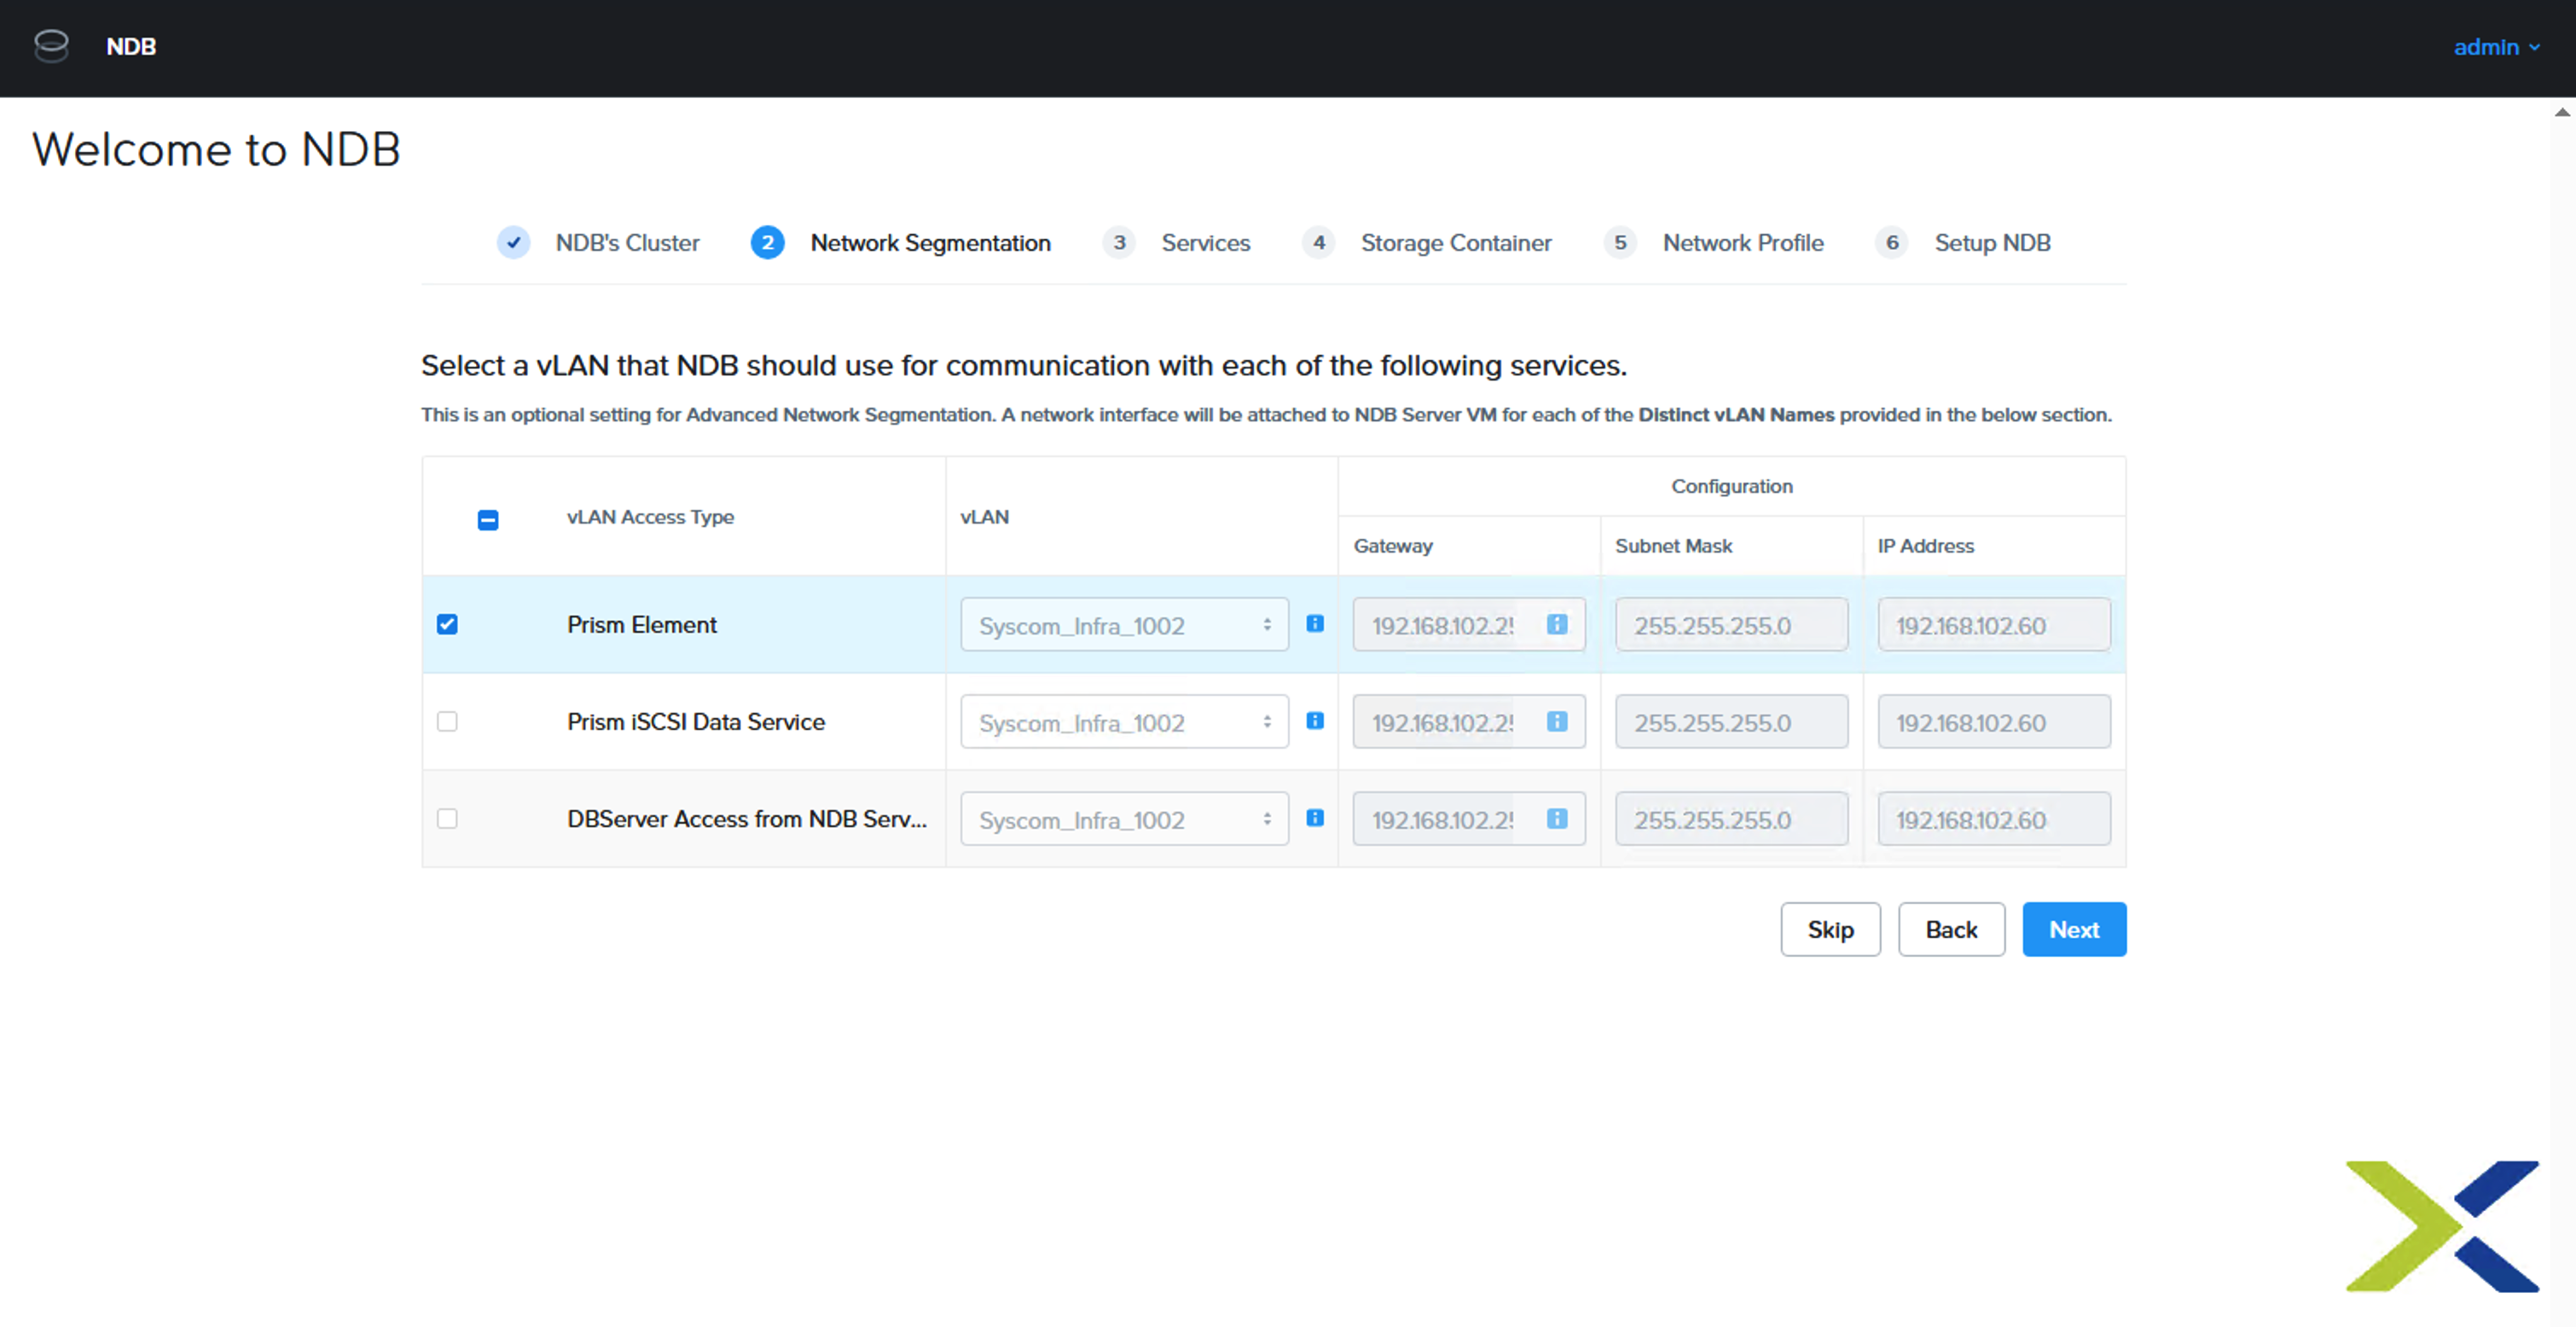Click the completed NDB's Cluster checkmark icon
The width and height of the screenshot is (2576, 1327).
[513, 242]
